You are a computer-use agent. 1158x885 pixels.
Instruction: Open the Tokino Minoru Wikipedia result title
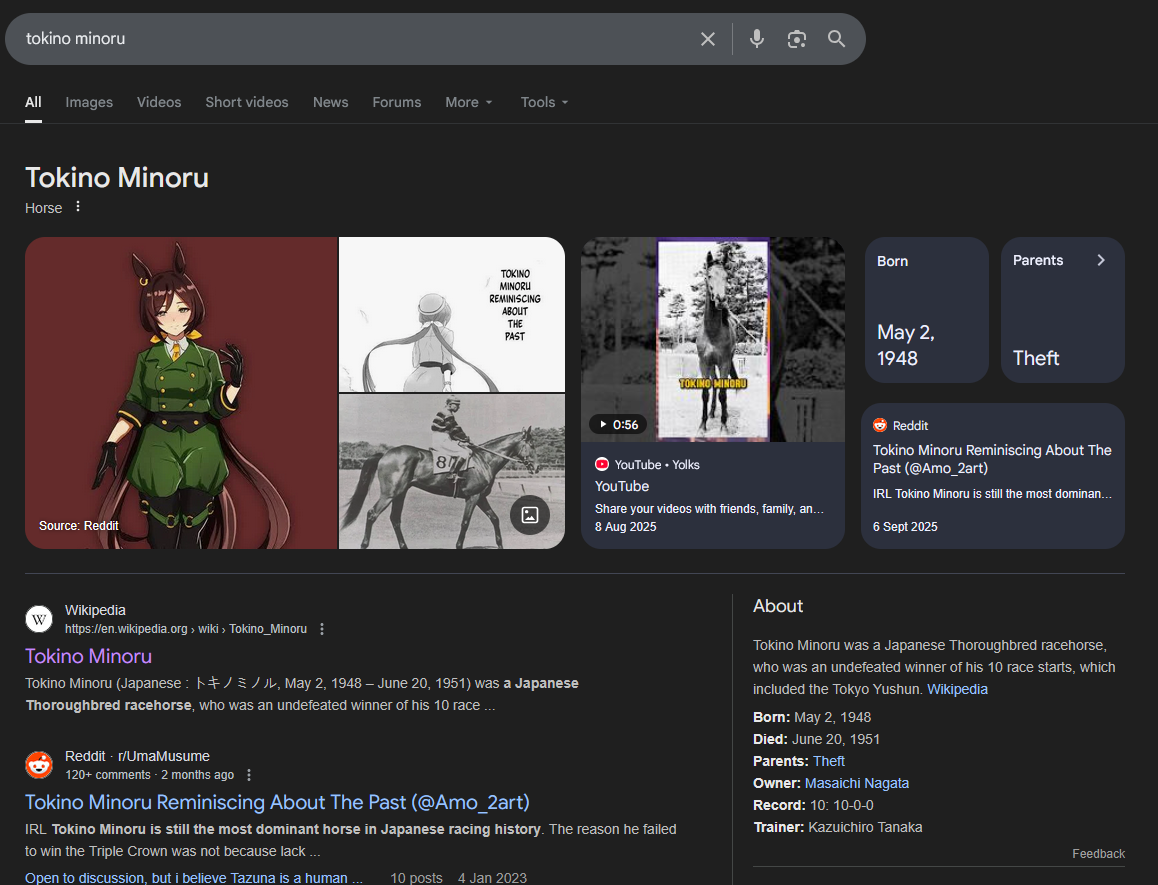coord(89,656)
